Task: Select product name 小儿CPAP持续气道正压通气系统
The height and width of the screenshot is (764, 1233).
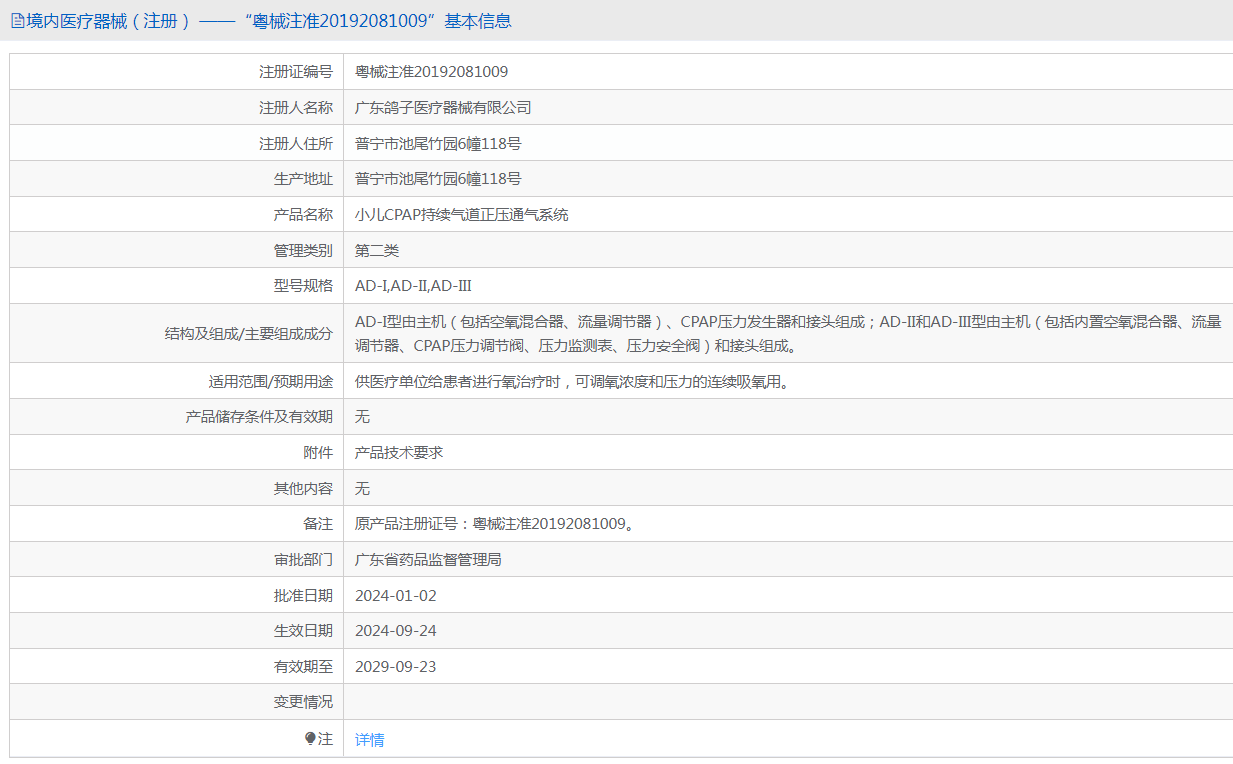Action: pos(461,215)
